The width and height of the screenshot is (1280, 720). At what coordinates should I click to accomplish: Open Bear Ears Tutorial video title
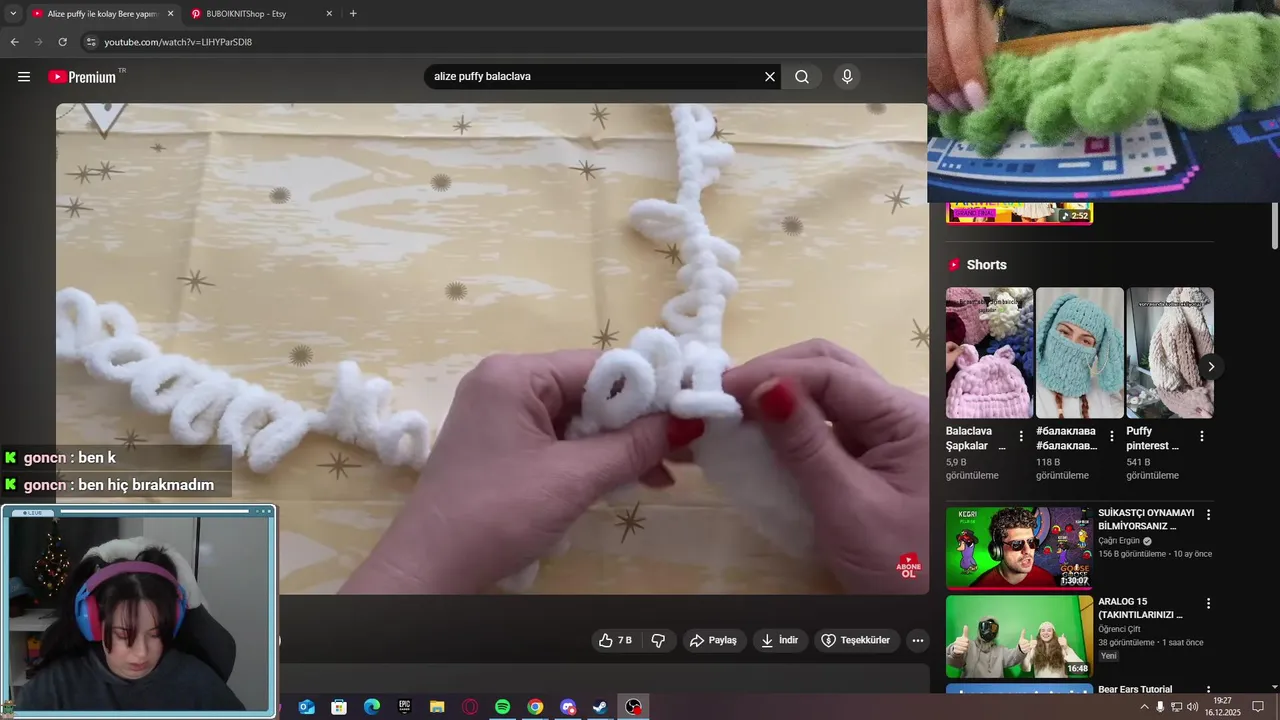pos(1135,689)
